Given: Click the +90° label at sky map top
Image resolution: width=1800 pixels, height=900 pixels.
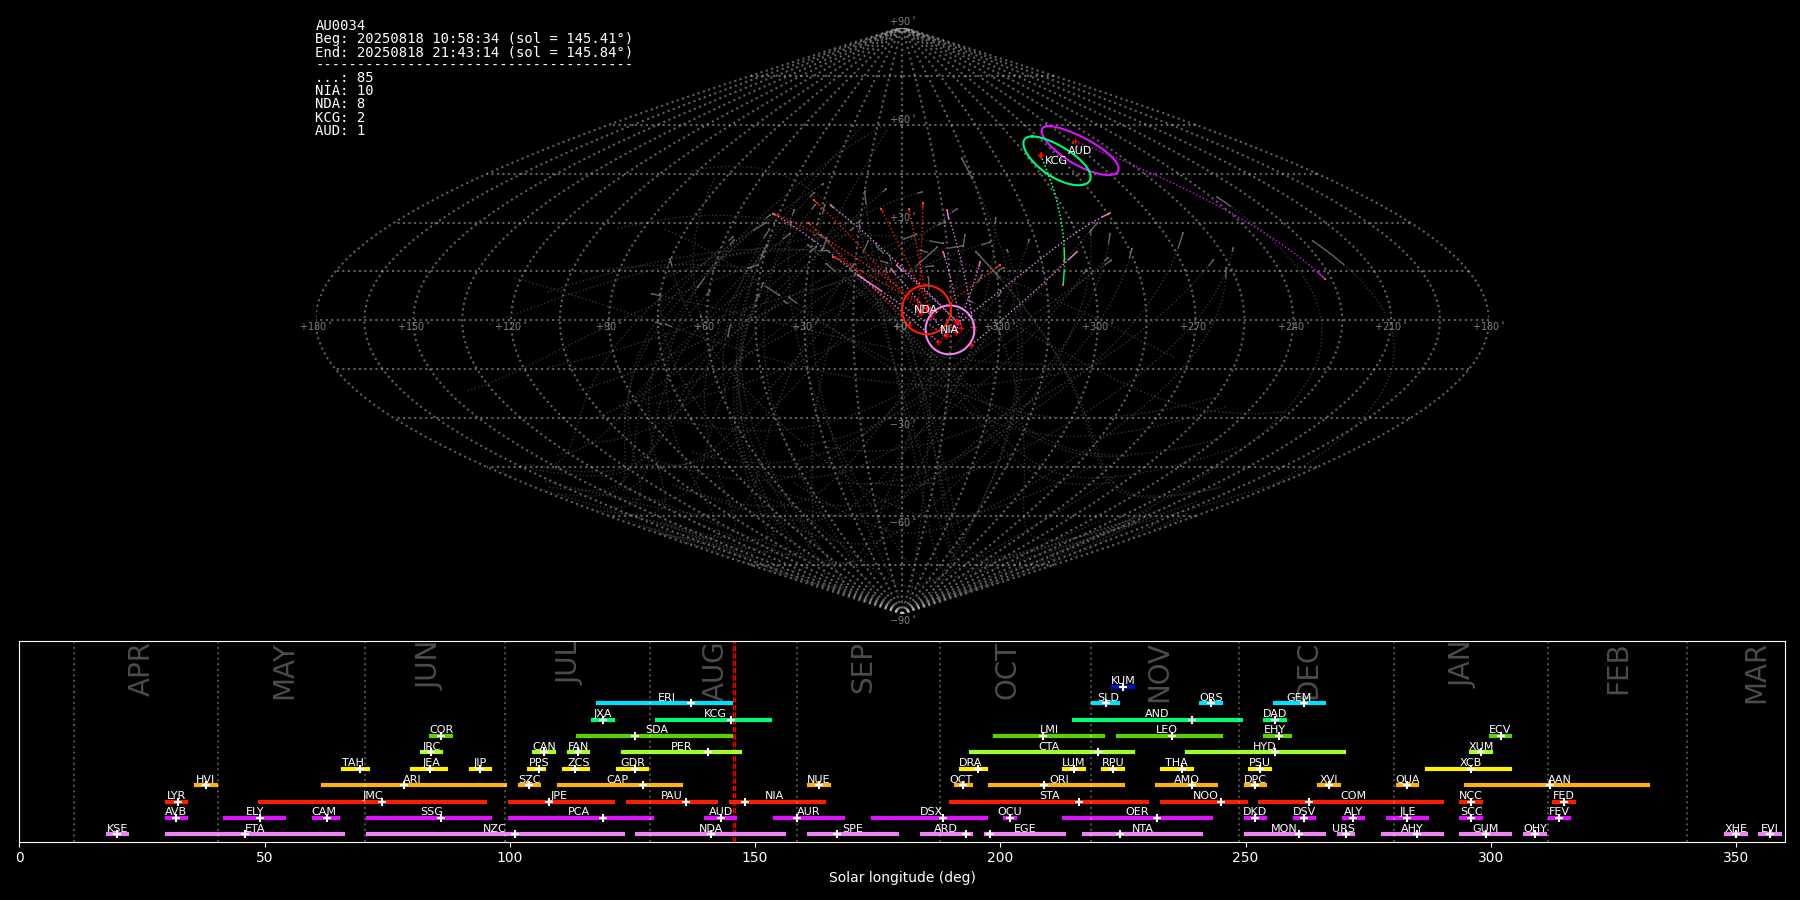Looking at the screenshot, I should pyautogui.click(x=902, y=22).
